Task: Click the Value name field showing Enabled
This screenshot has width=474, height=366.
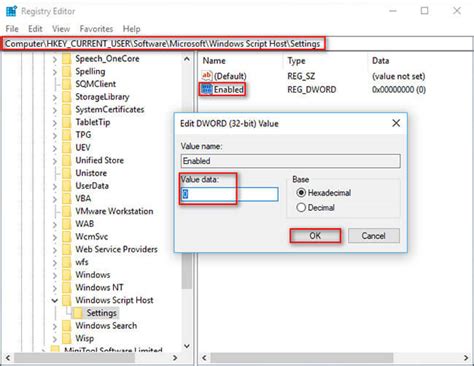Action: pyautogui.click(x=291, y=161)
